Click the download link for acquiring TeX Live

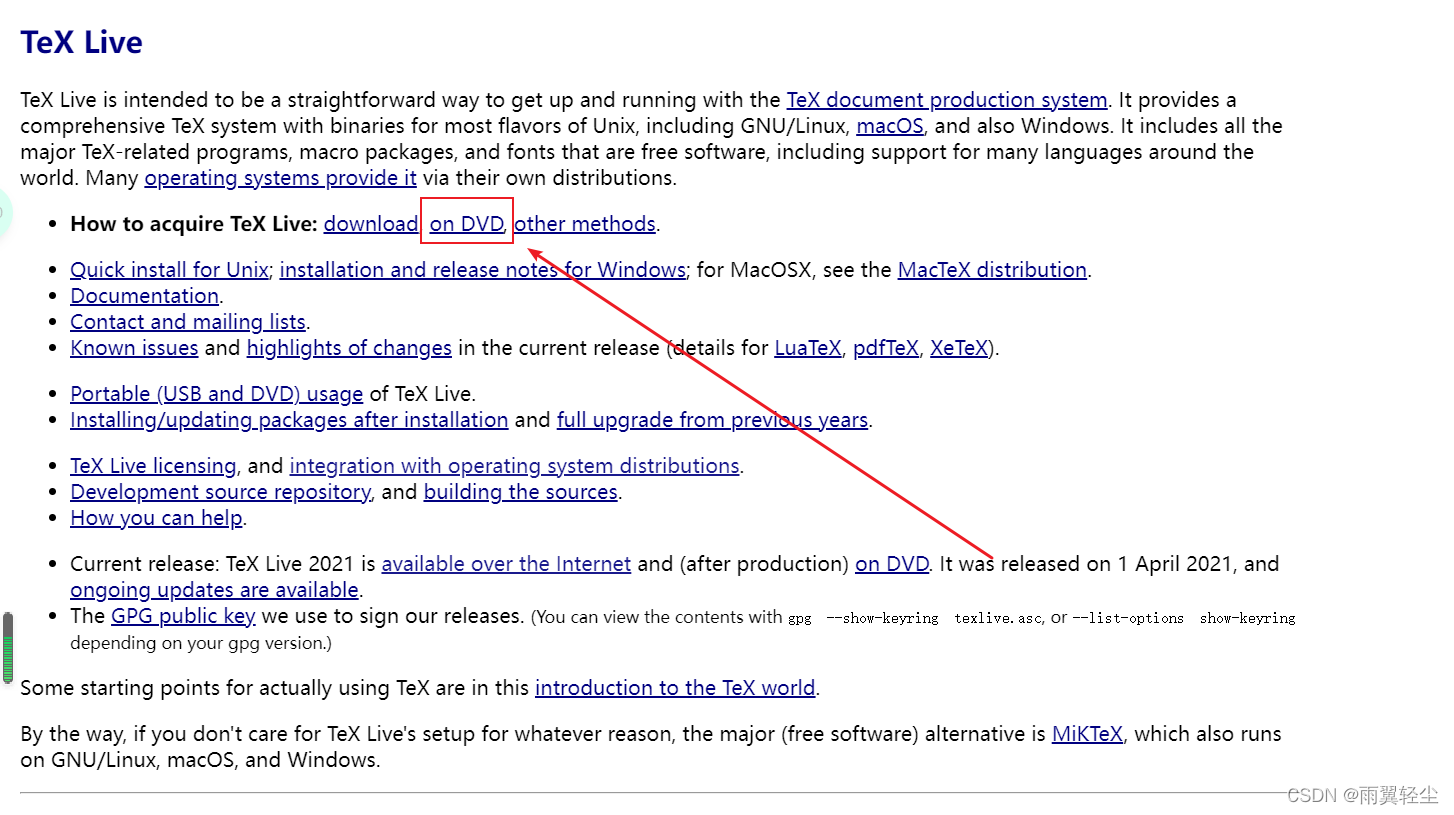(x=371, y=224)
